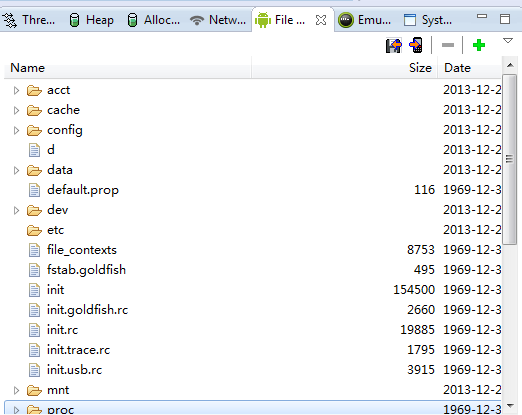The height and width of the screenshot is (415, 522).
Task: Select the mnt folder icon
Action: click(34, 390)
